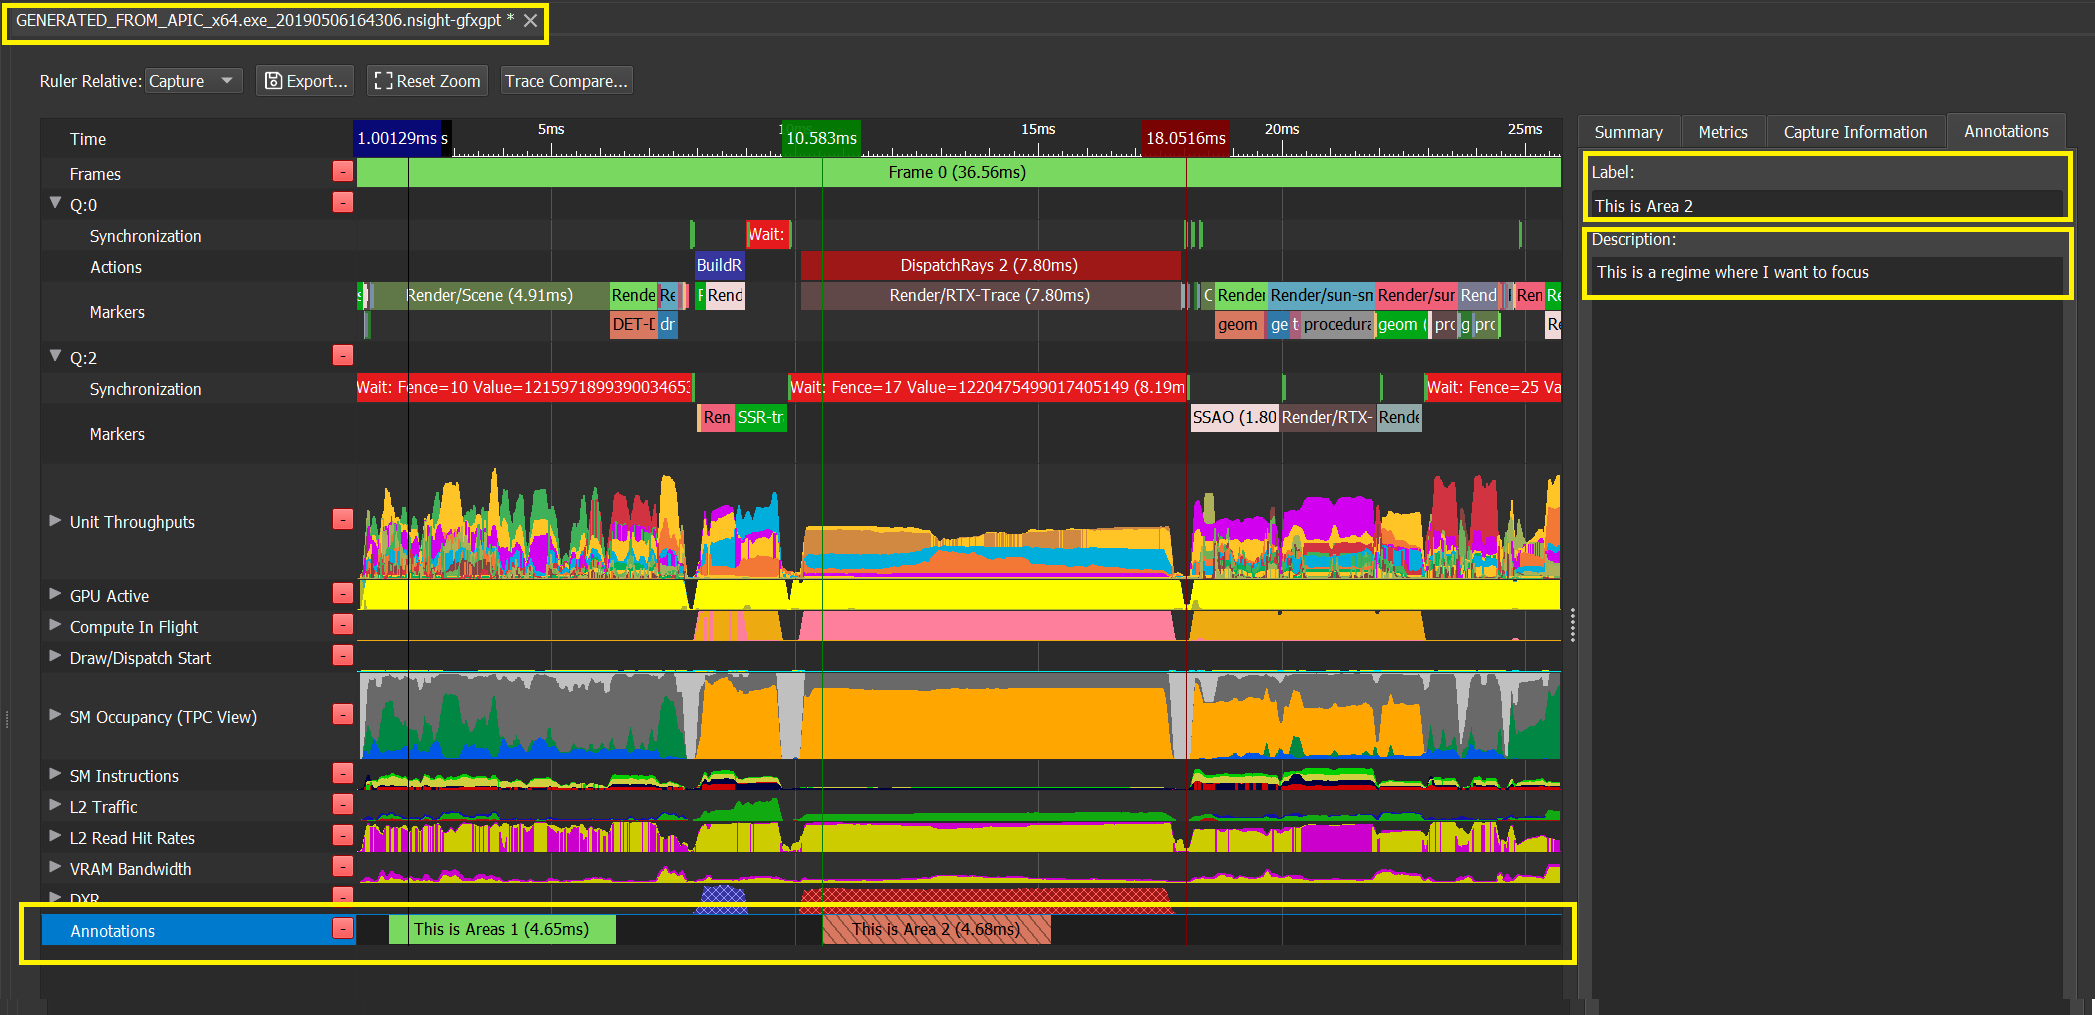Image resolution: width=2095 pixels, height=1015 pixels.
Task: Close the nsight-gfxgpt document tab
Action: click(531, 21)
